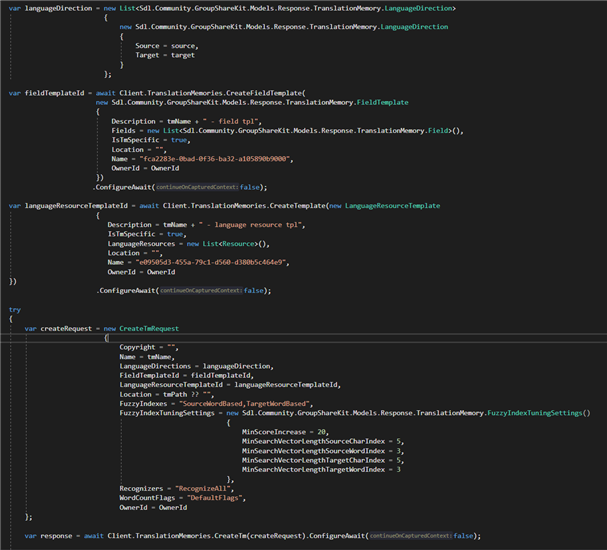The image size is (607, 550).
Task: Click the 'CreateTmRequest' type name
Action: tap(149, 328)
